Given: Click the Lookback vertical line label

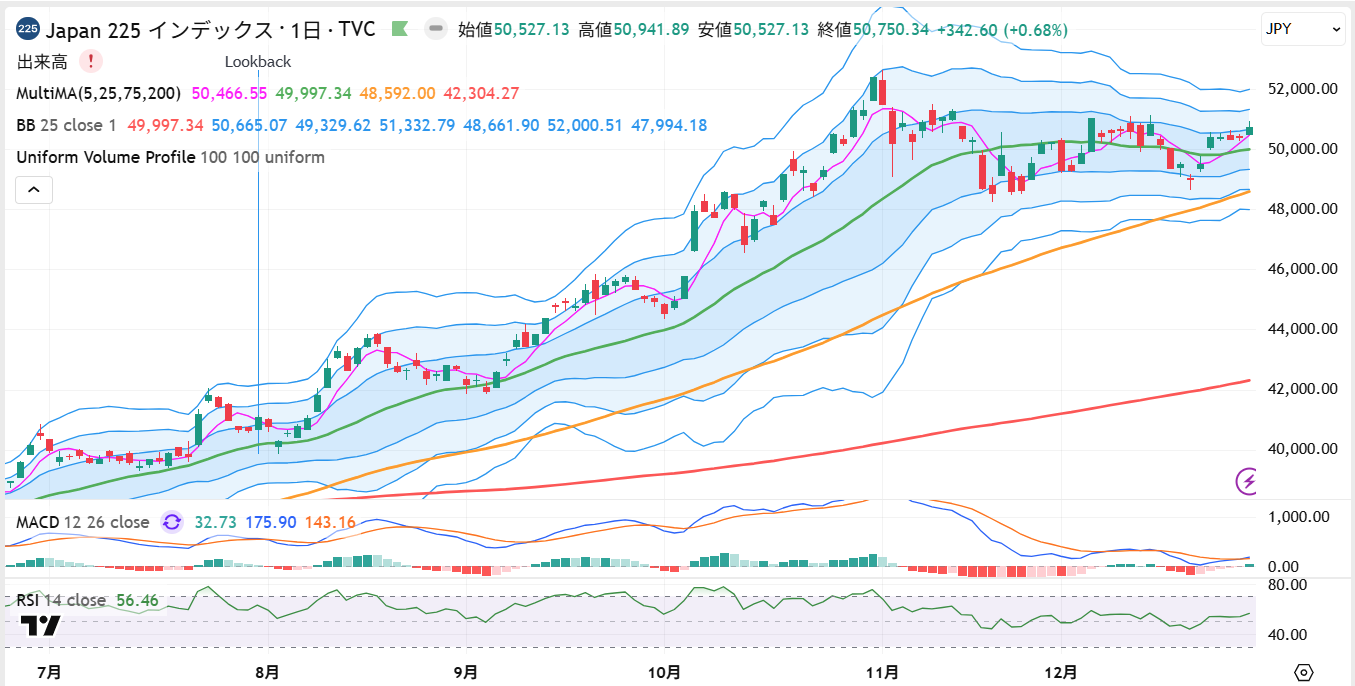Looking at the screenshot, I should (x=258, y=61).
